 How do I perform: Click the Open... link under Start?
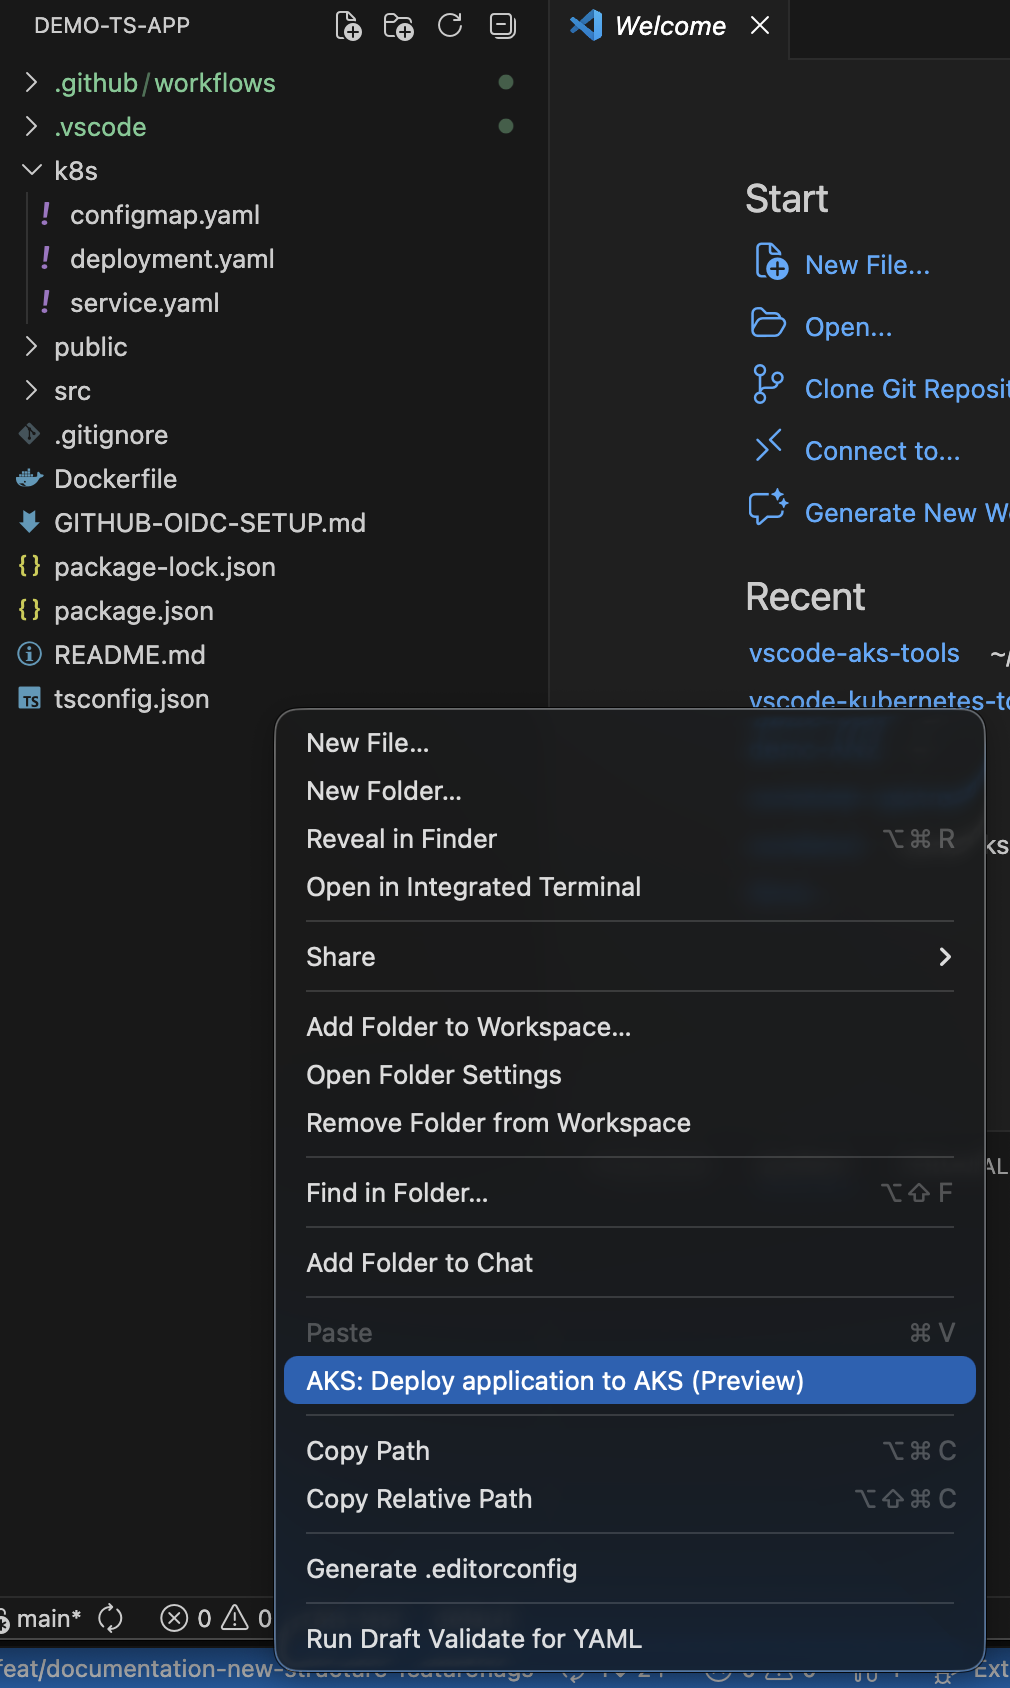pyautogui.click(x=848, y=327)
